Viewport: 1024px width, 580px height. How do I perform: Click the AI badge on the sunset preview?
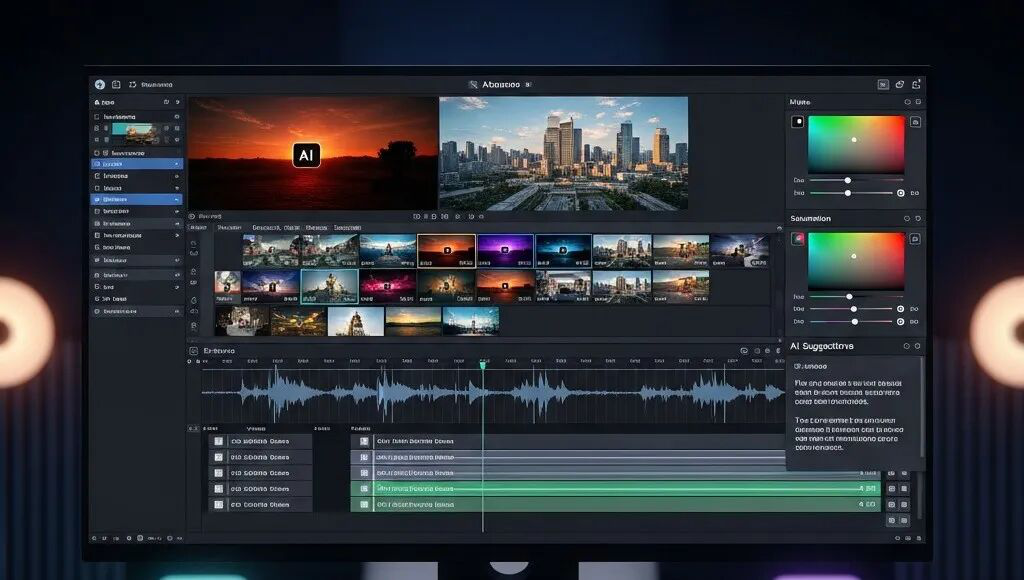coord(306,155)
